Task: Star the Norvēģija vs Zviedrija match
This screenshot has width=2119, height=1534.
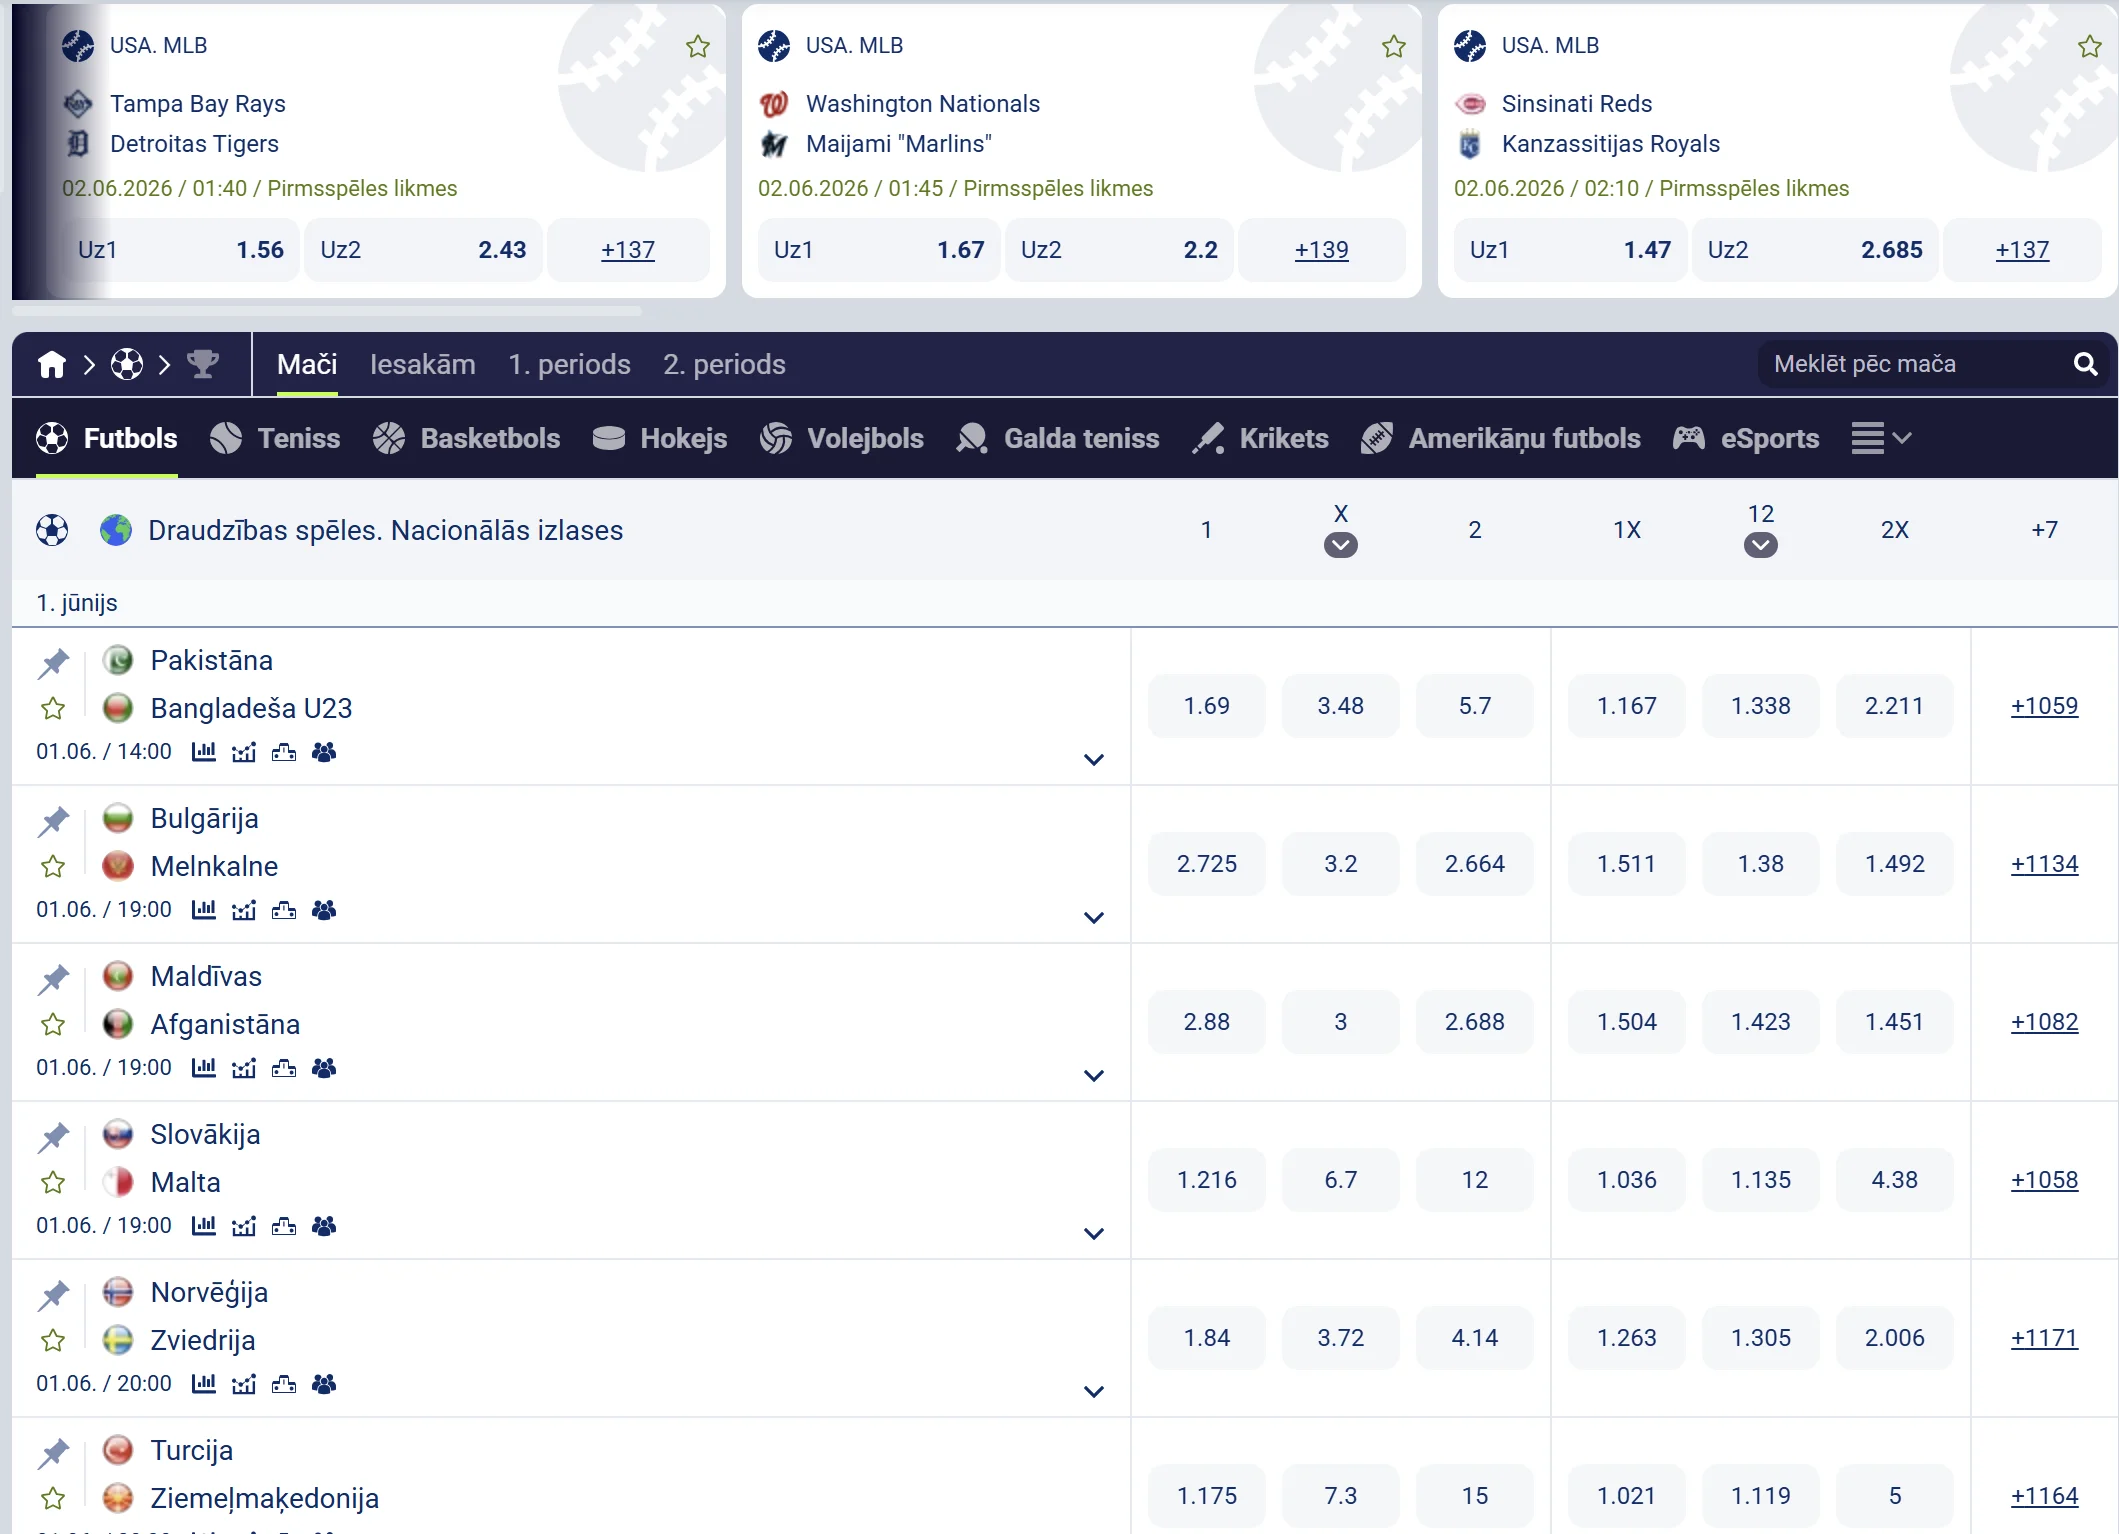Action: coord(53,1341)
